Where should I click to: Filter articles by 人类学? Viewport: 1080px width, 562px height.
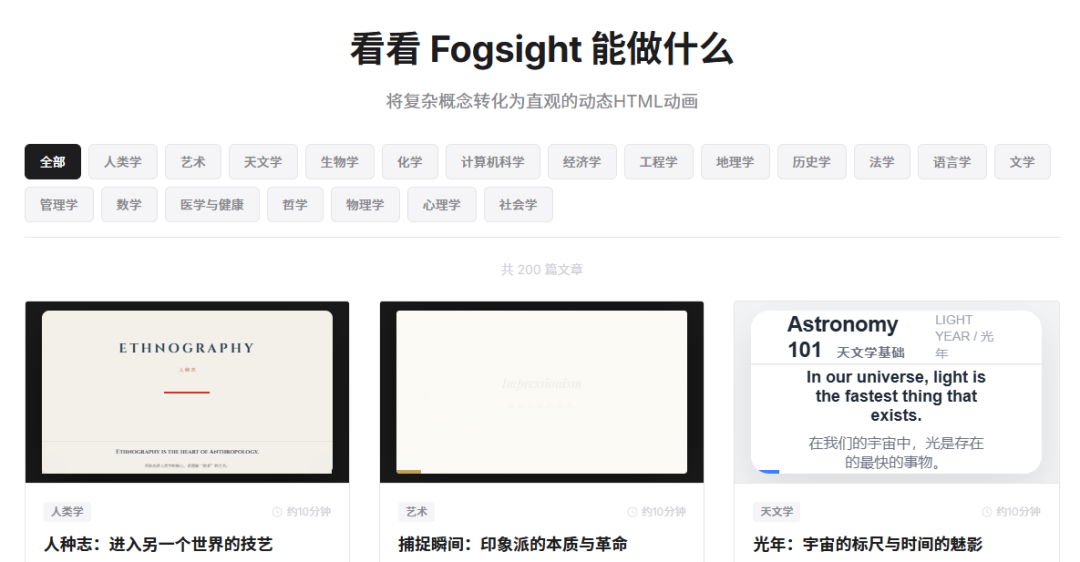point(123,162)
